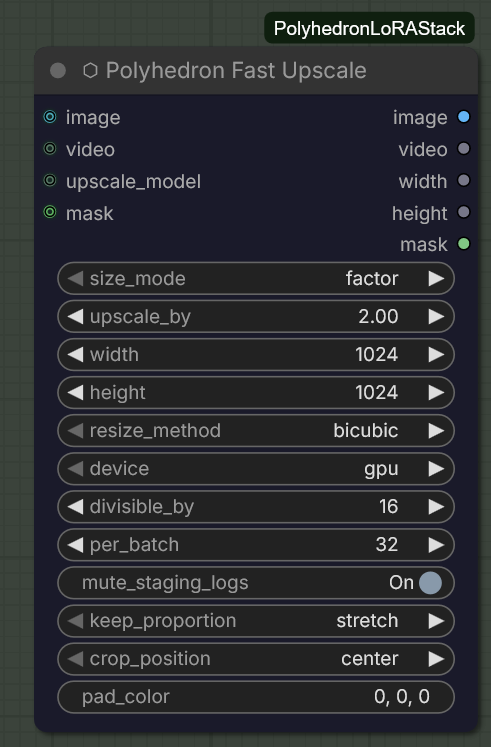Select next crop_position with right arrow
491x747 pixels.
pyautogui.click(x=436, y=659)
